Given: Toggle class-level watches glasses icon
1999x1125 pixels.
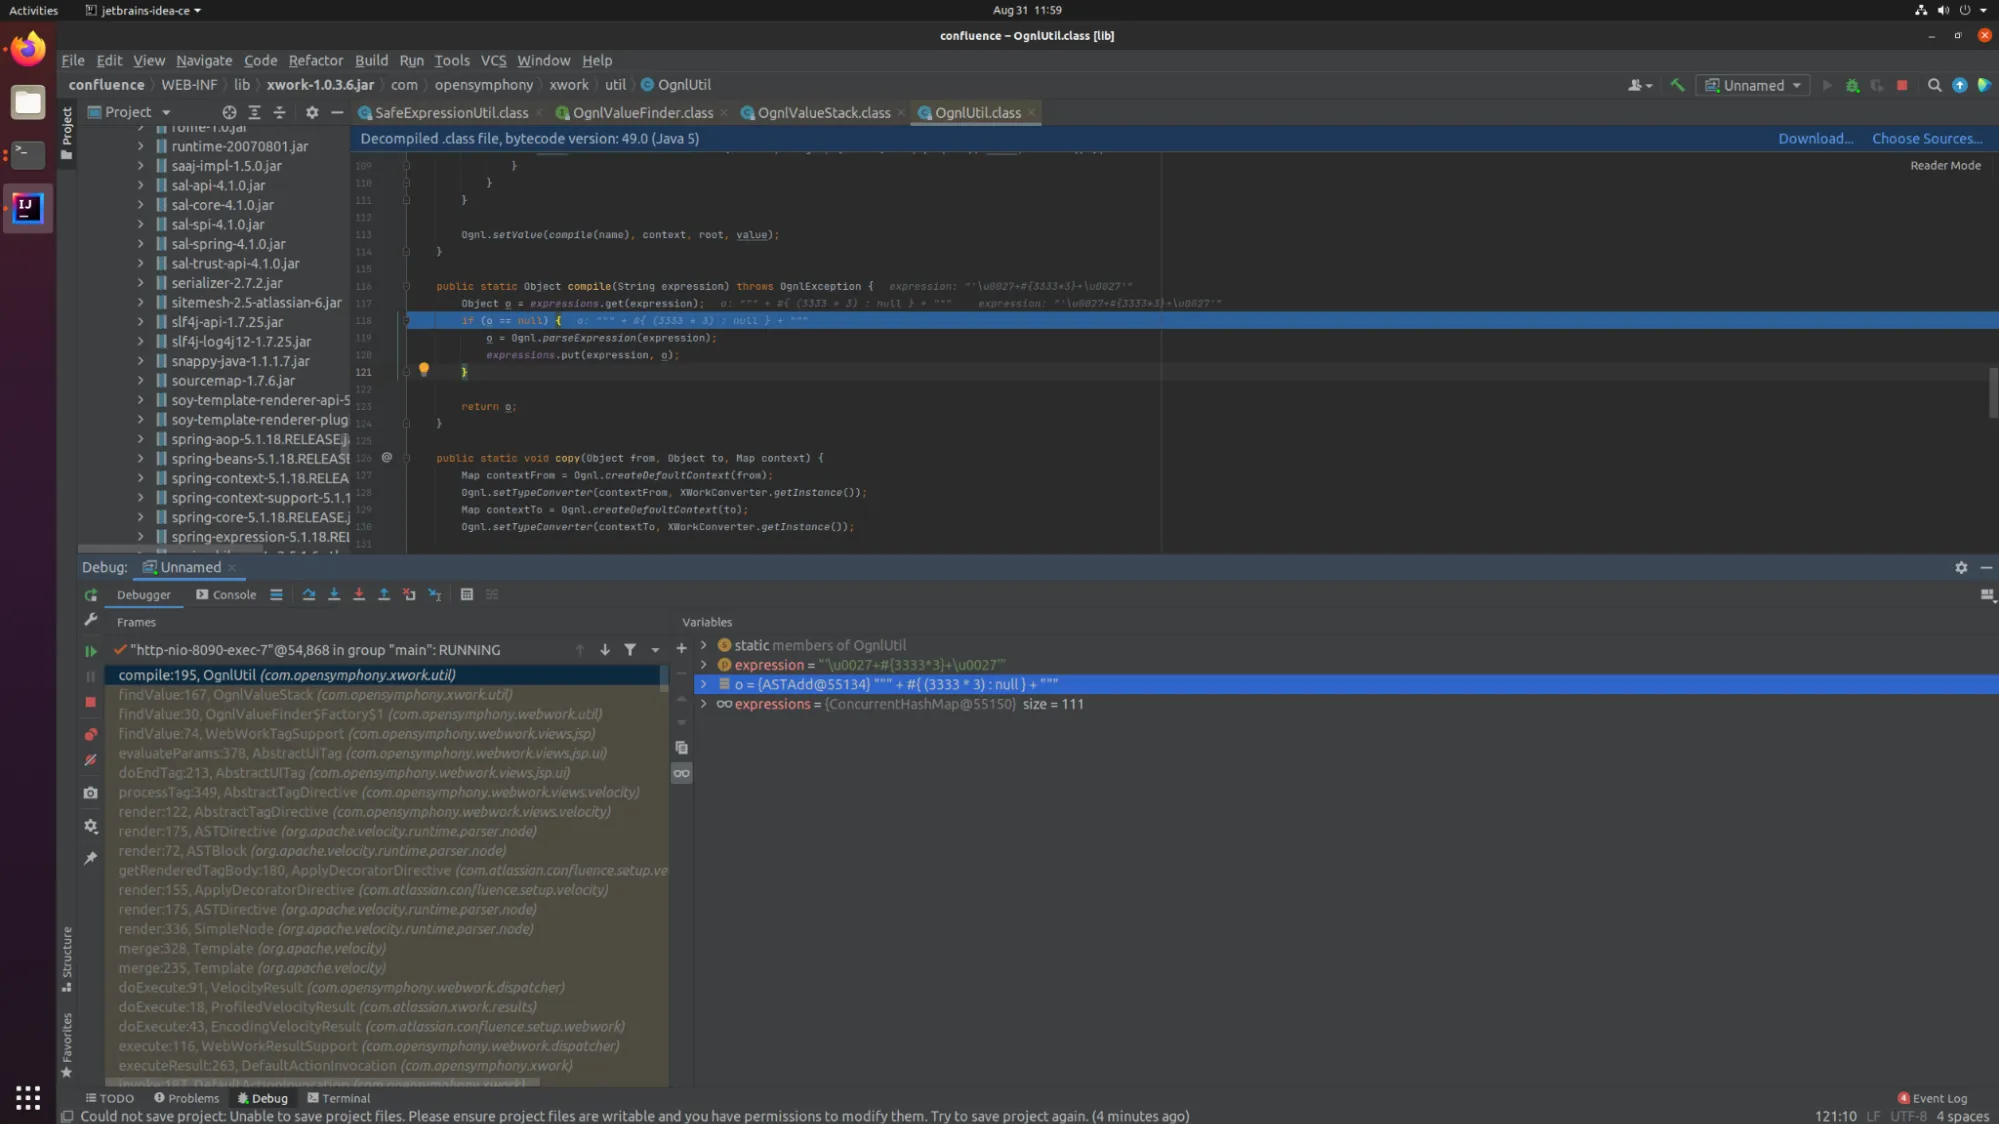Looking at the screenshot, I should point(681,773).
